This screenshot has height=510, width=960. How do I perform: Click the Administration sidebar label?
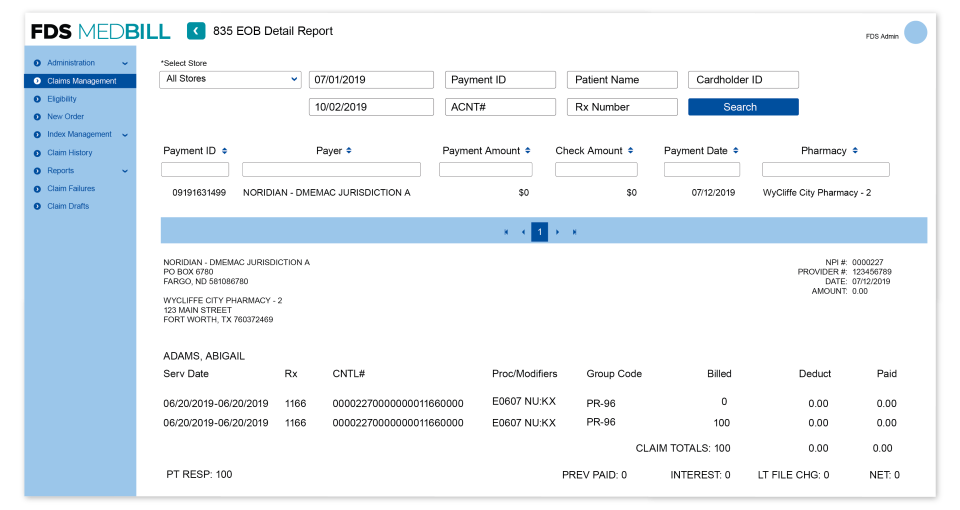(x=71, y=63)
